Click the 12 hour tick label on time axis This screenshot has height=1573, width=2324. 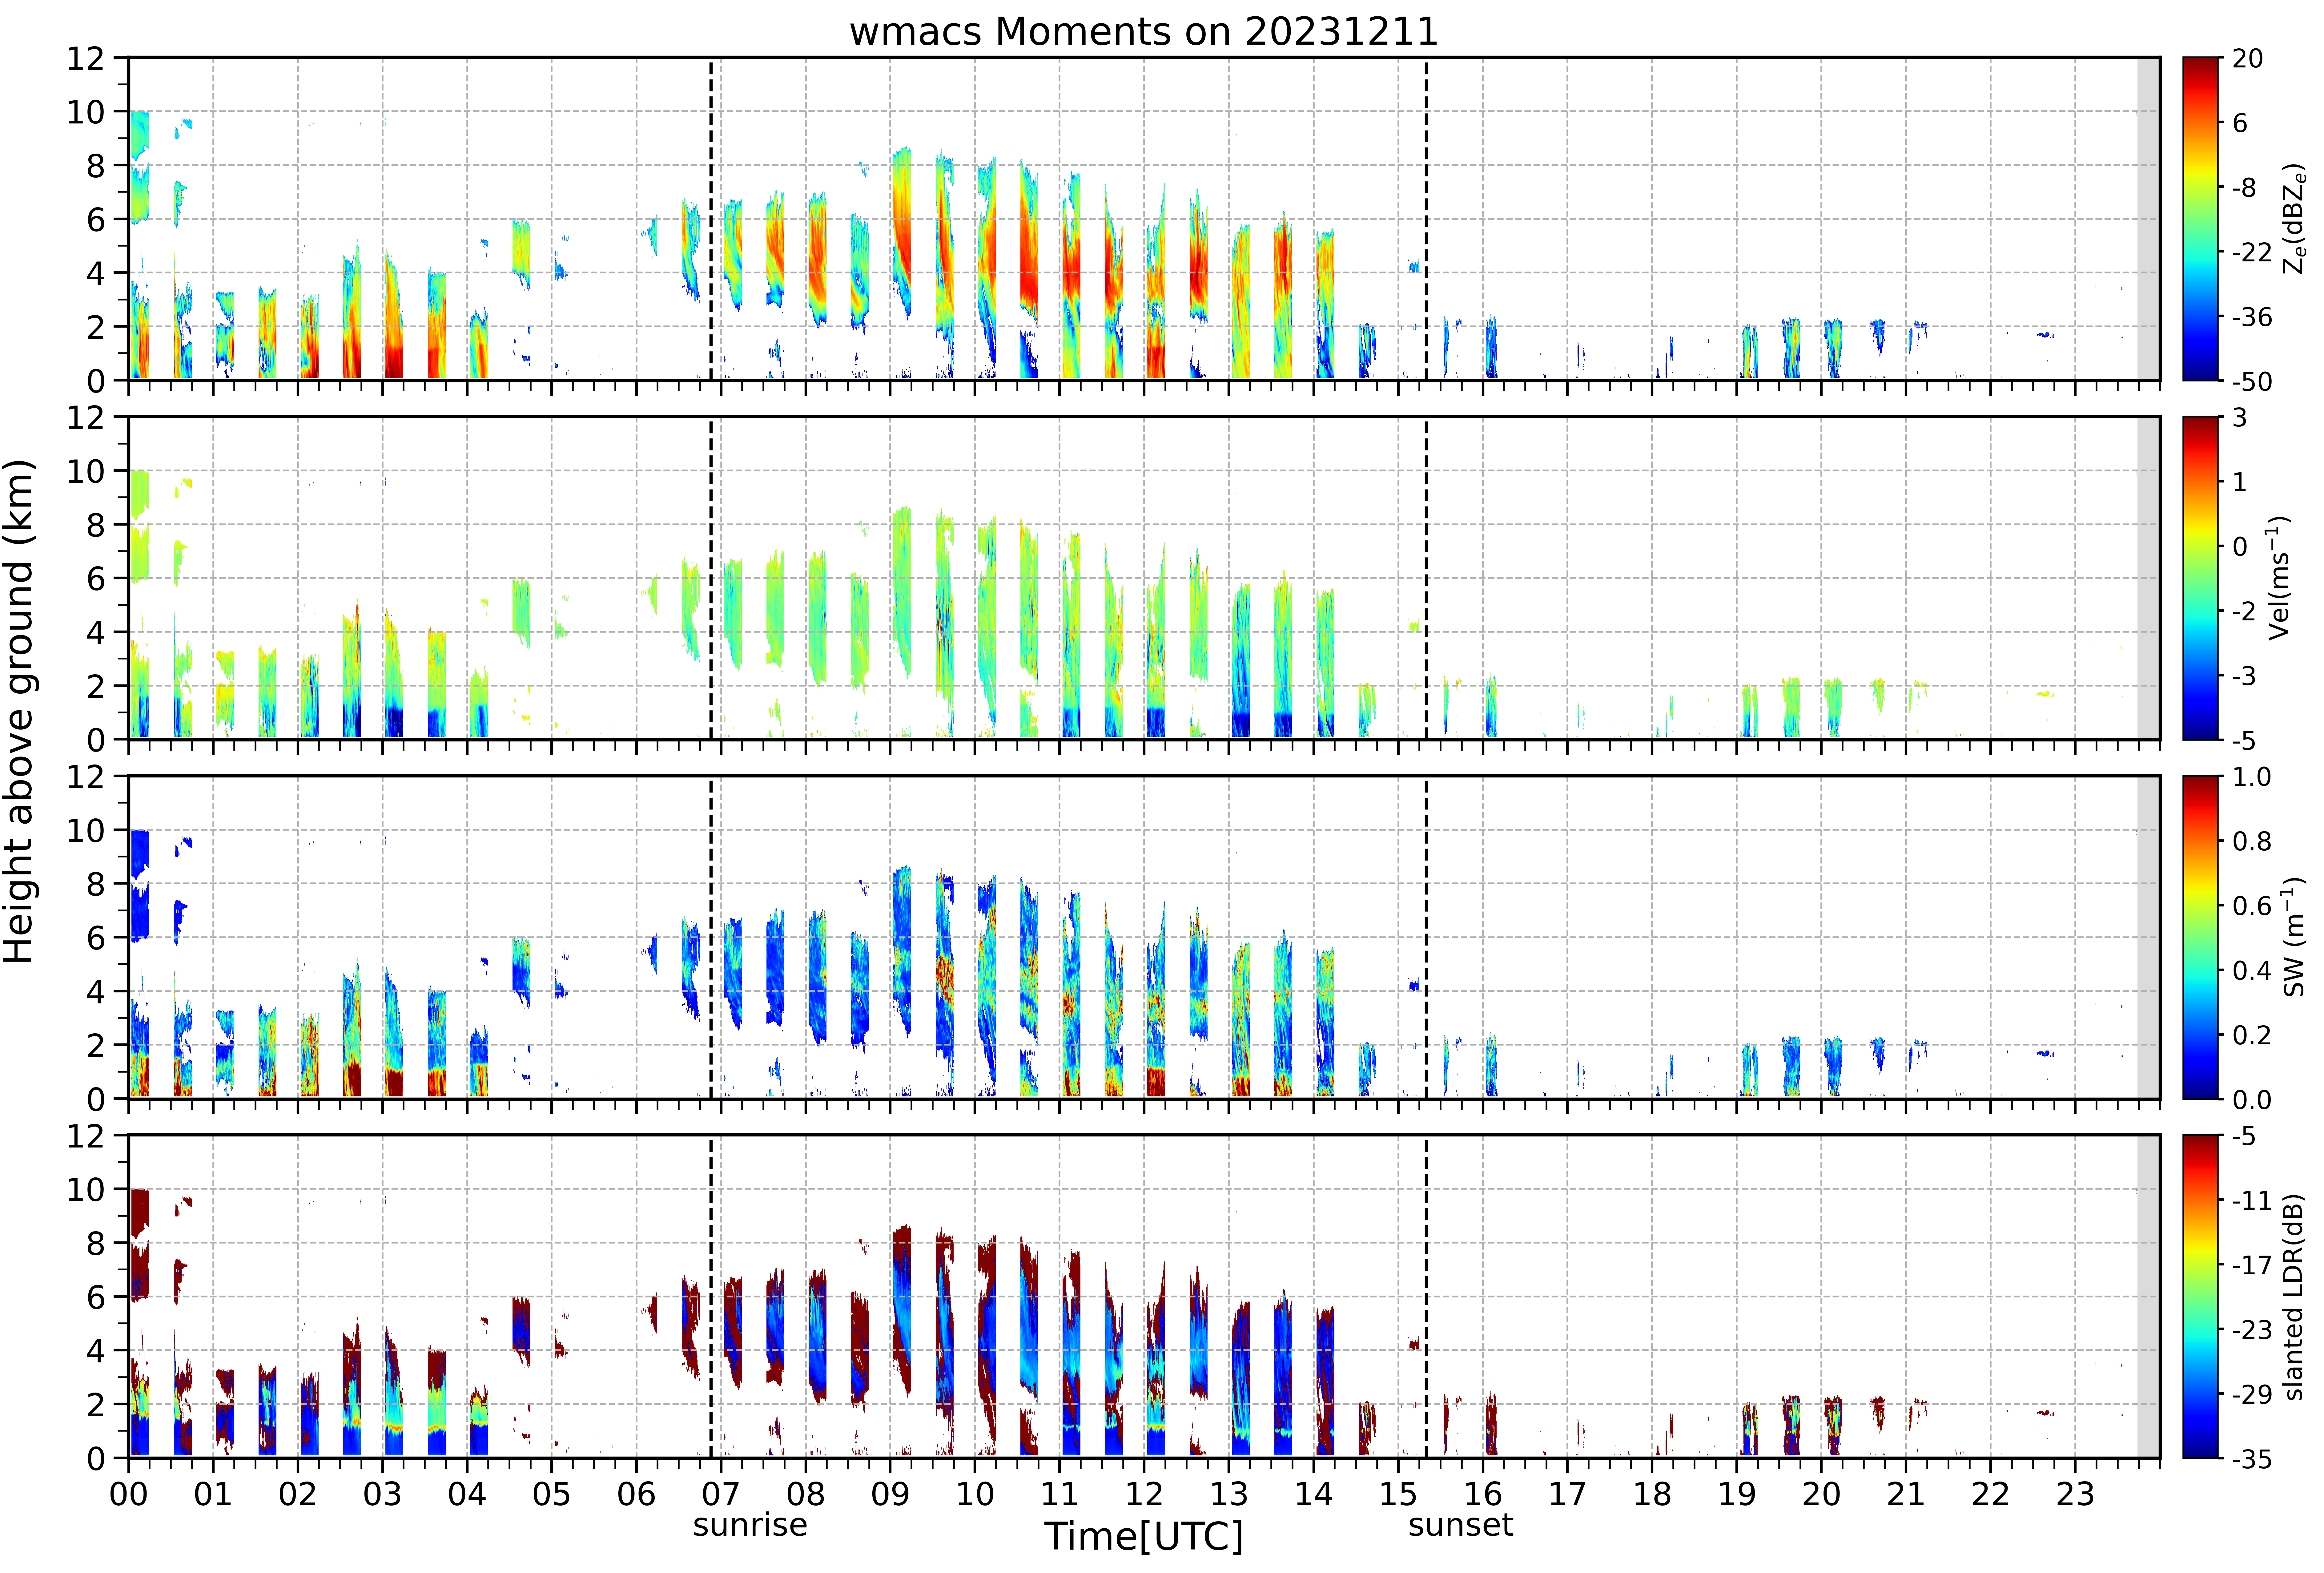click(1144, 1494)
